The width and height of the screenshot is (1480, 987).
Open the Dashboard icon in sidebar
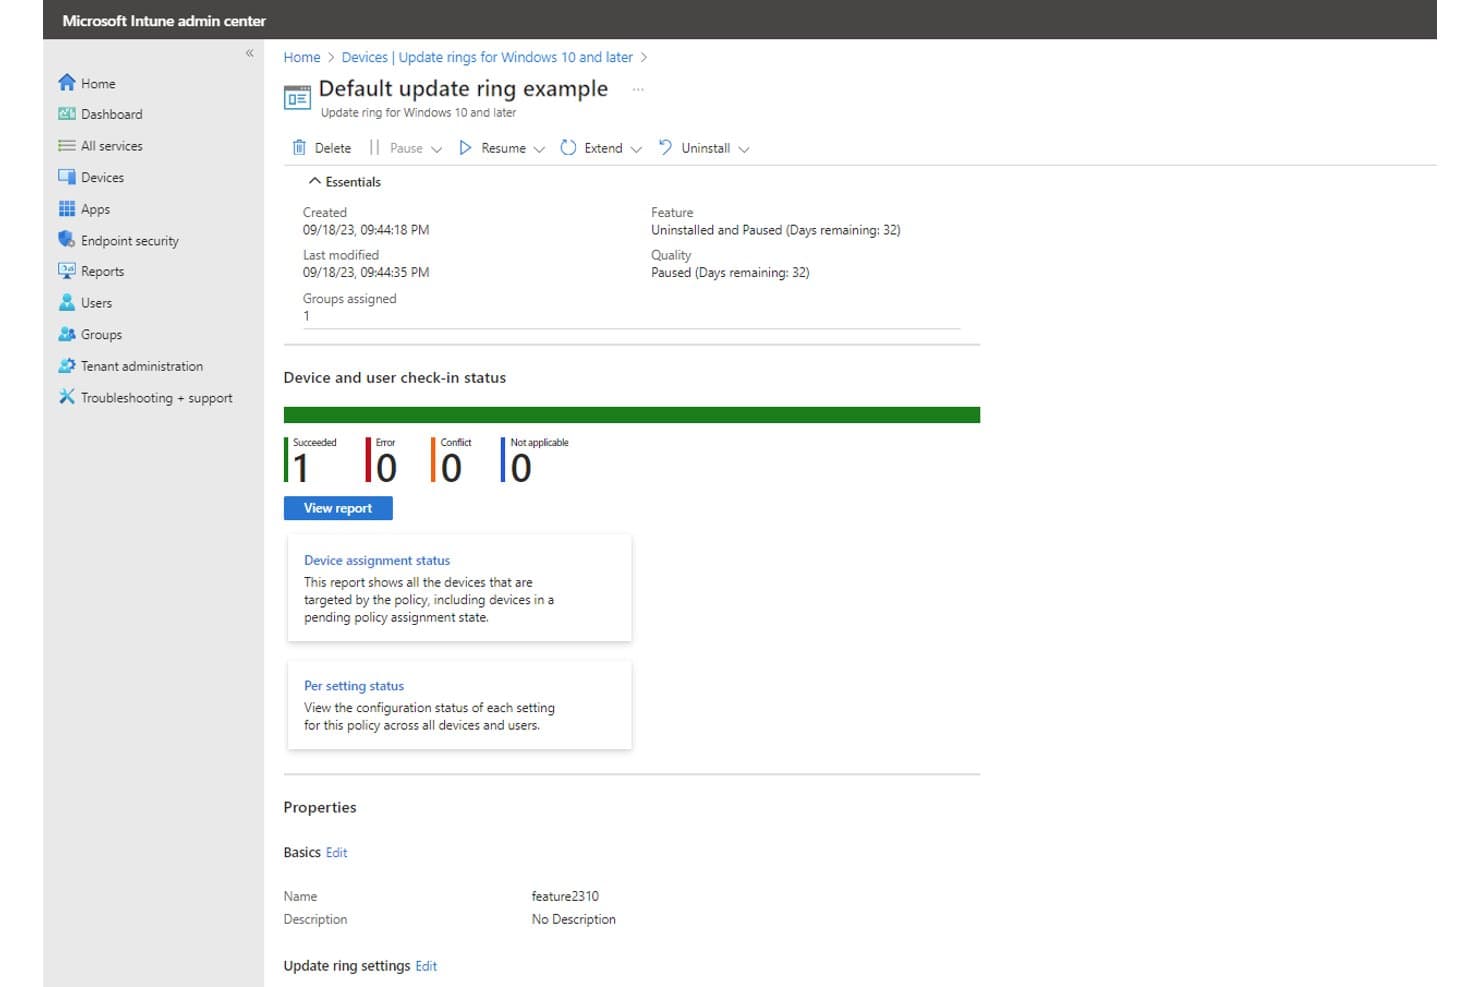click(x=67, y=114)
